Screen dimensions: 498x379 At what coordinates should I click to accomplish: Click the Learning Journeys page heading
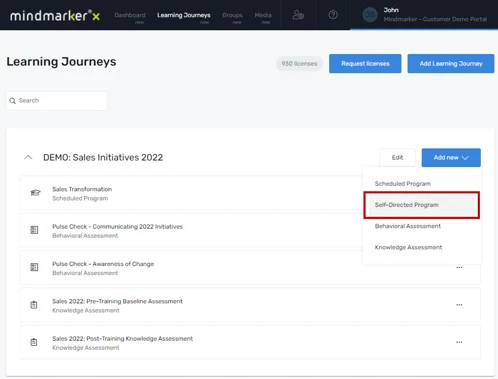61,62
